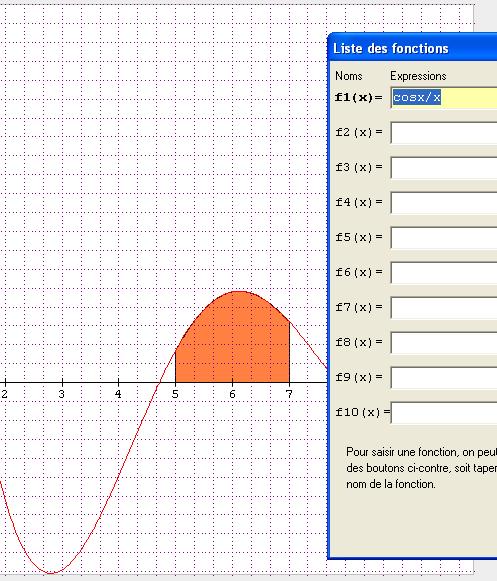Click the f7(x) expression field
497x581 pixels.
(444, 308)
